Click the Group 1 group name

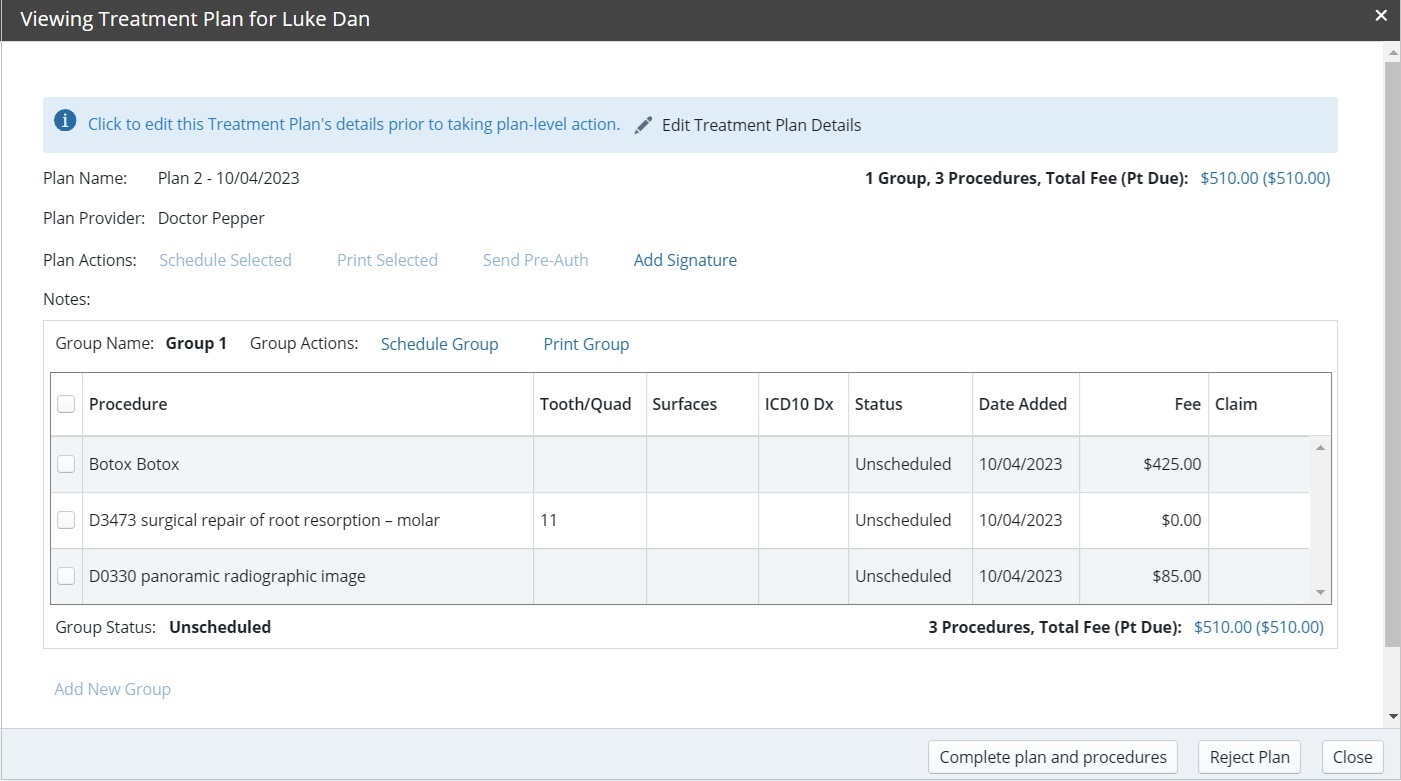(x=196, y=343)
